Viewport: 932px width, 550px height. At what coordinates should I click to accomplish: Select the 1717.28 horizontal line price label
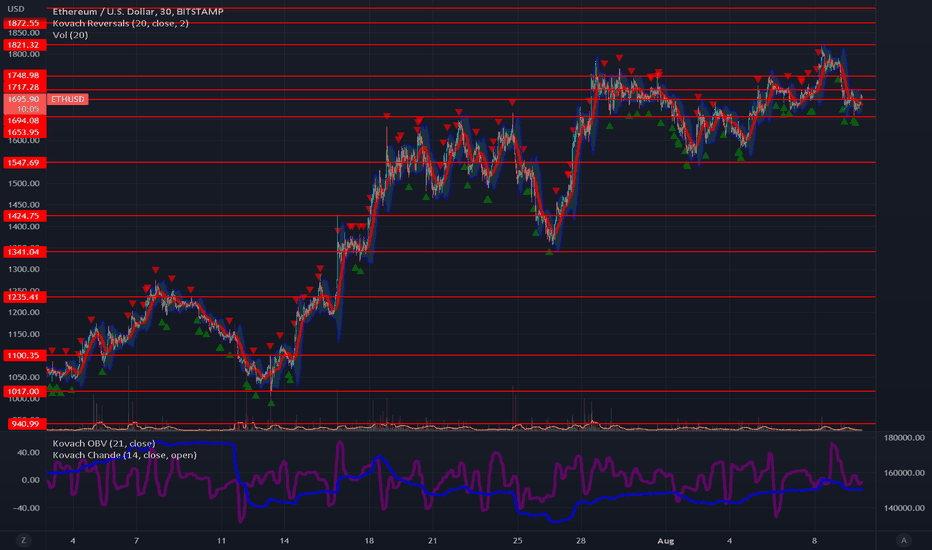coord(24,87)
